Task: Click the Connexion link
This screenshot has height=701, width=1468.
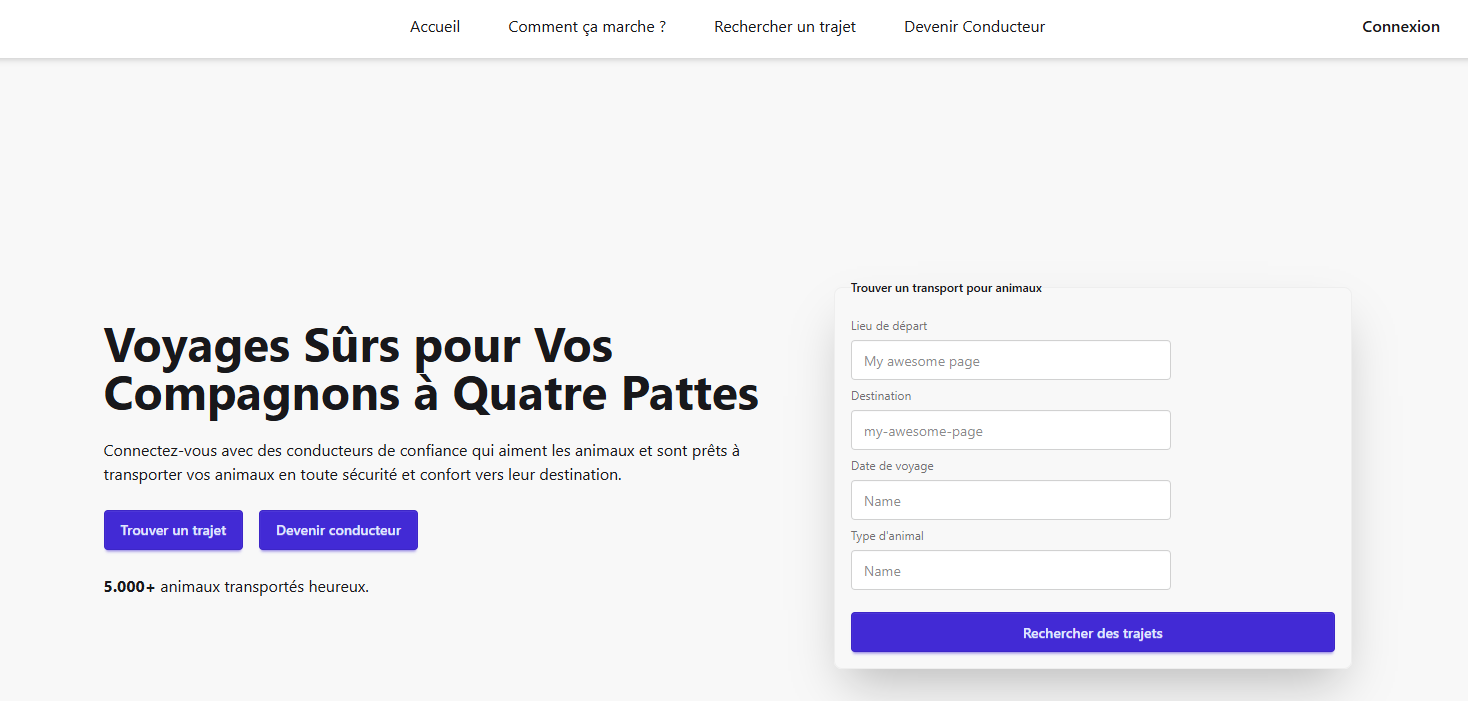Action: pyautogui.click(x=1400, y=27)
